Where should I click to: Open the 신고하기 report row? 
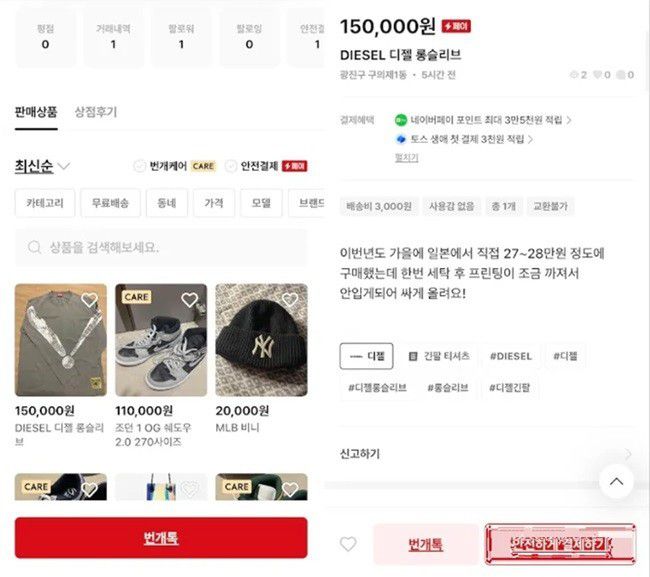click(x=487, y=454)
